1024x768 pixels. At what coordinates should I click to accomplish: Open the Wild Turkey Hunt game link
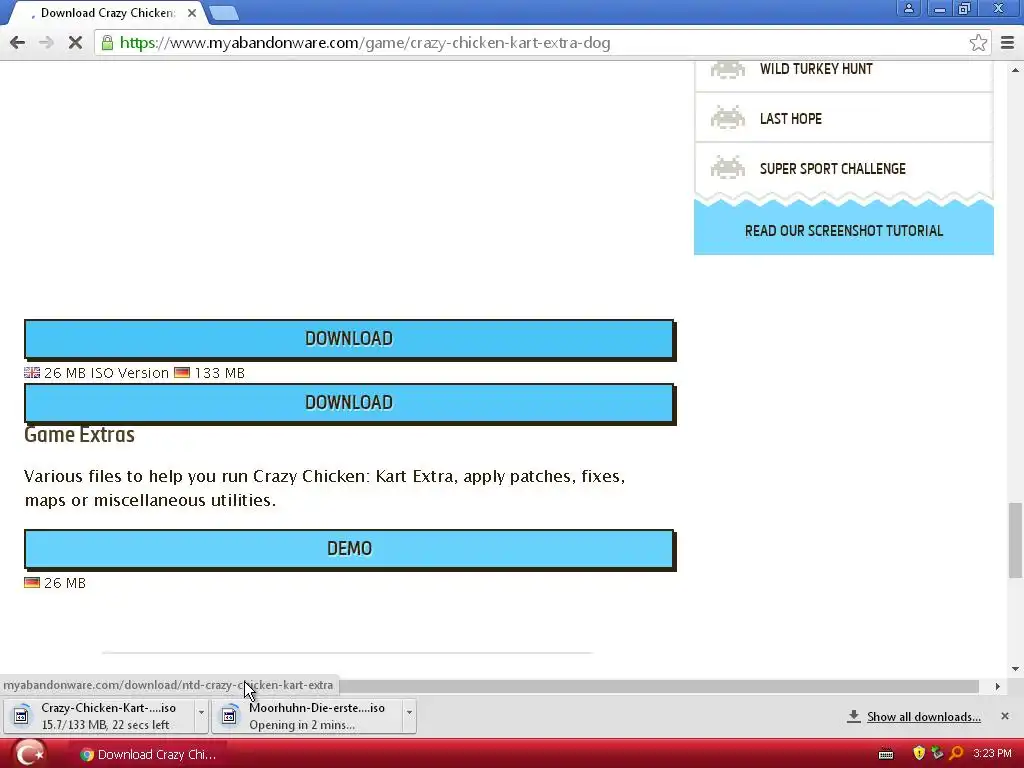816,69
